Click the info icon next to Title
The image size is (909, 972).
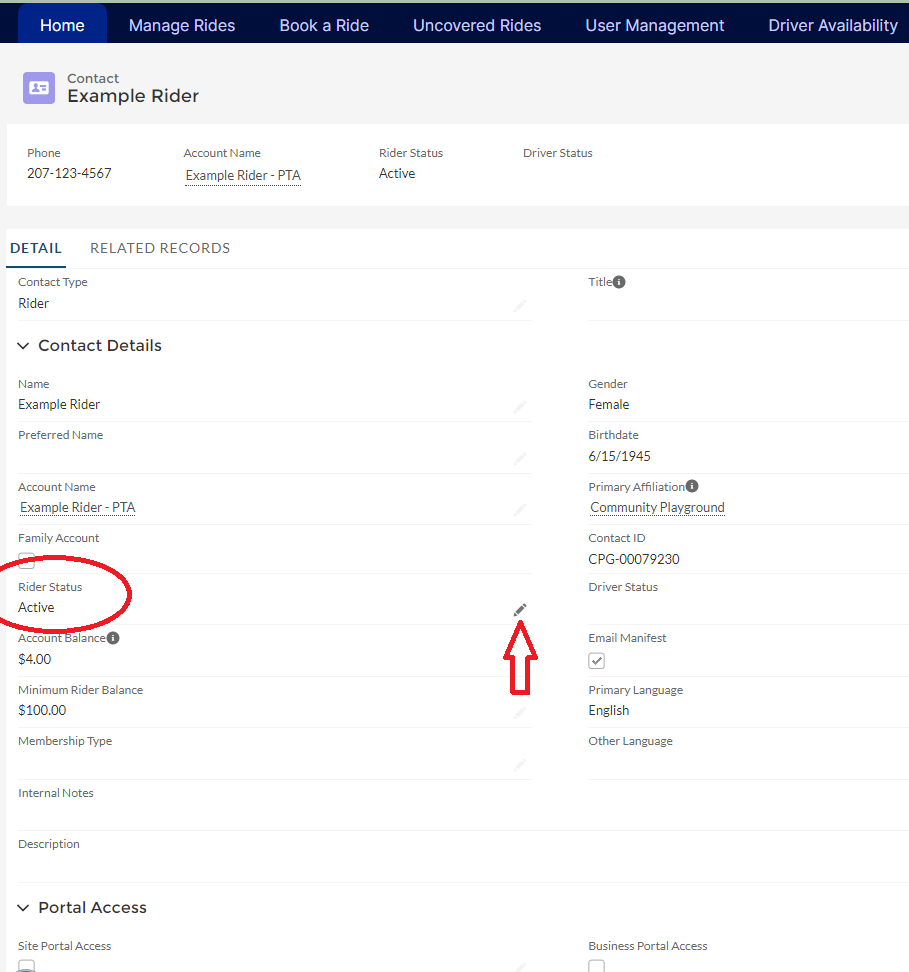tap(619, 282)
